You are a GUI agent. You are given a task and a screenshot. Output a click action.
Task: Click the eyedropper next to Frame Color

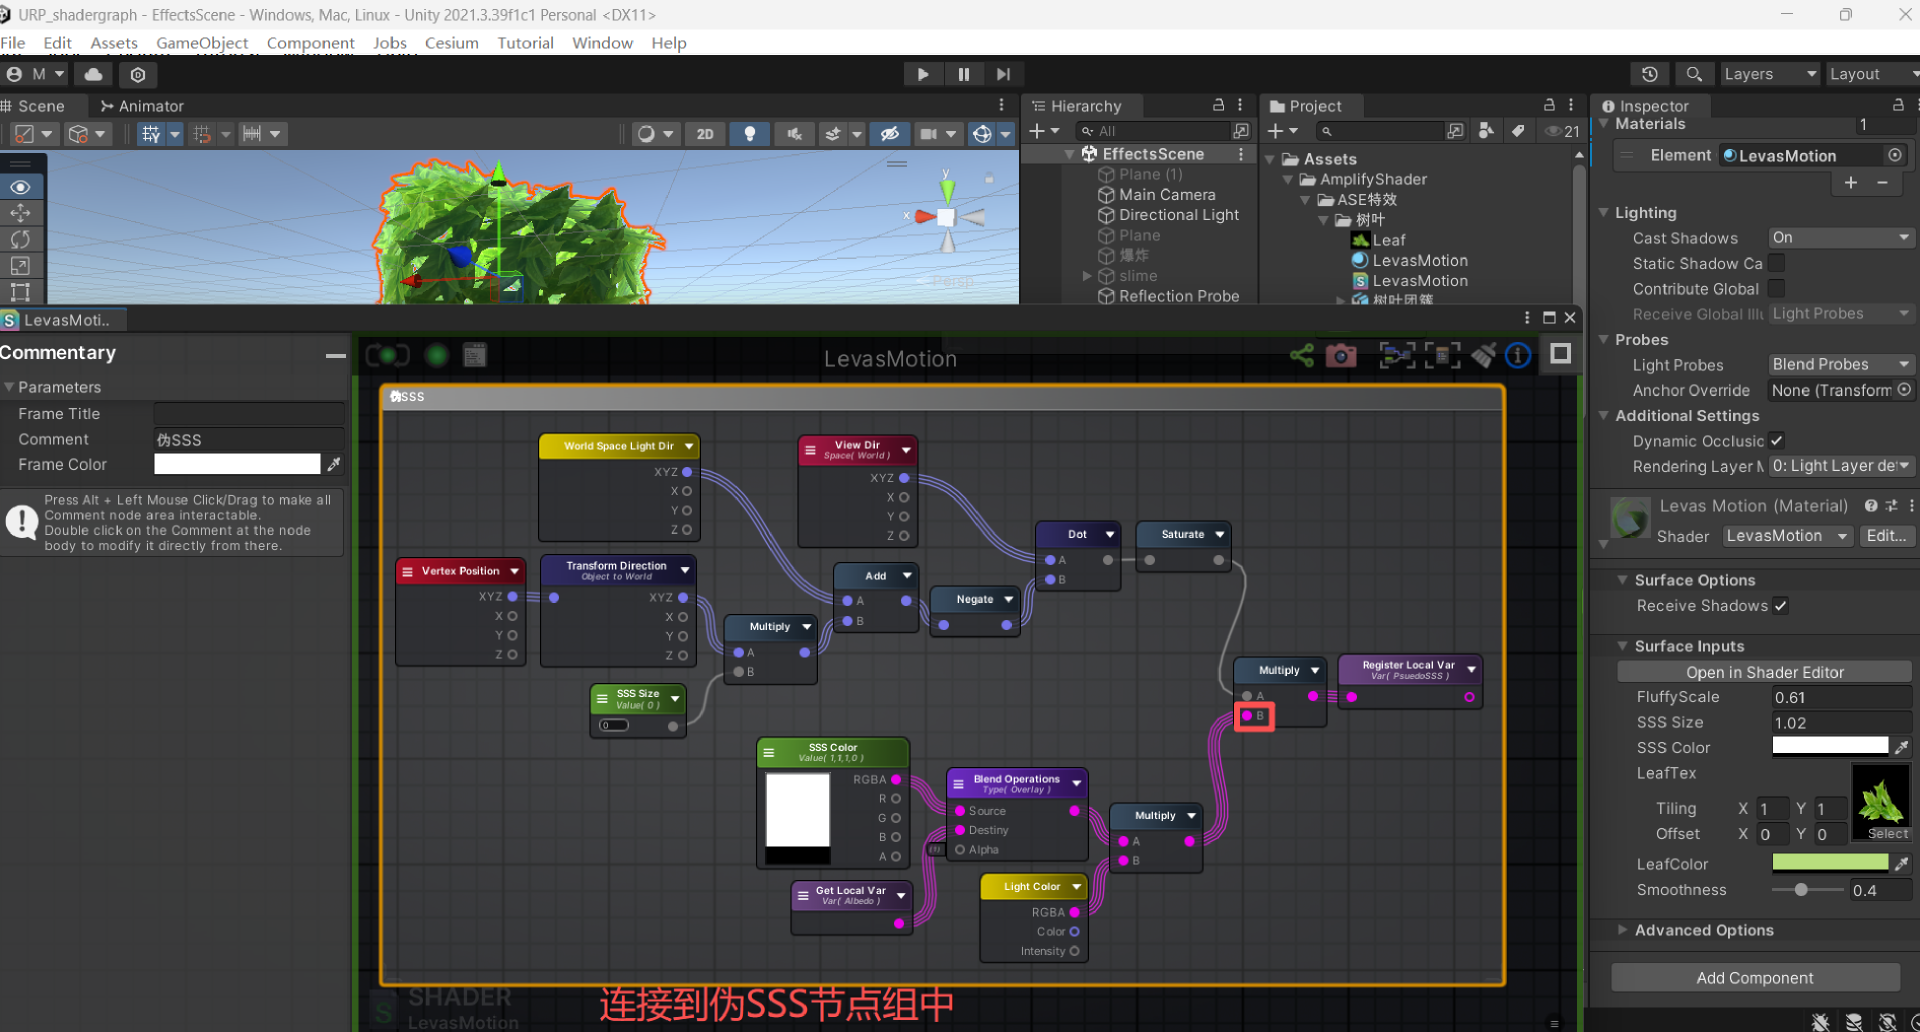334,464
